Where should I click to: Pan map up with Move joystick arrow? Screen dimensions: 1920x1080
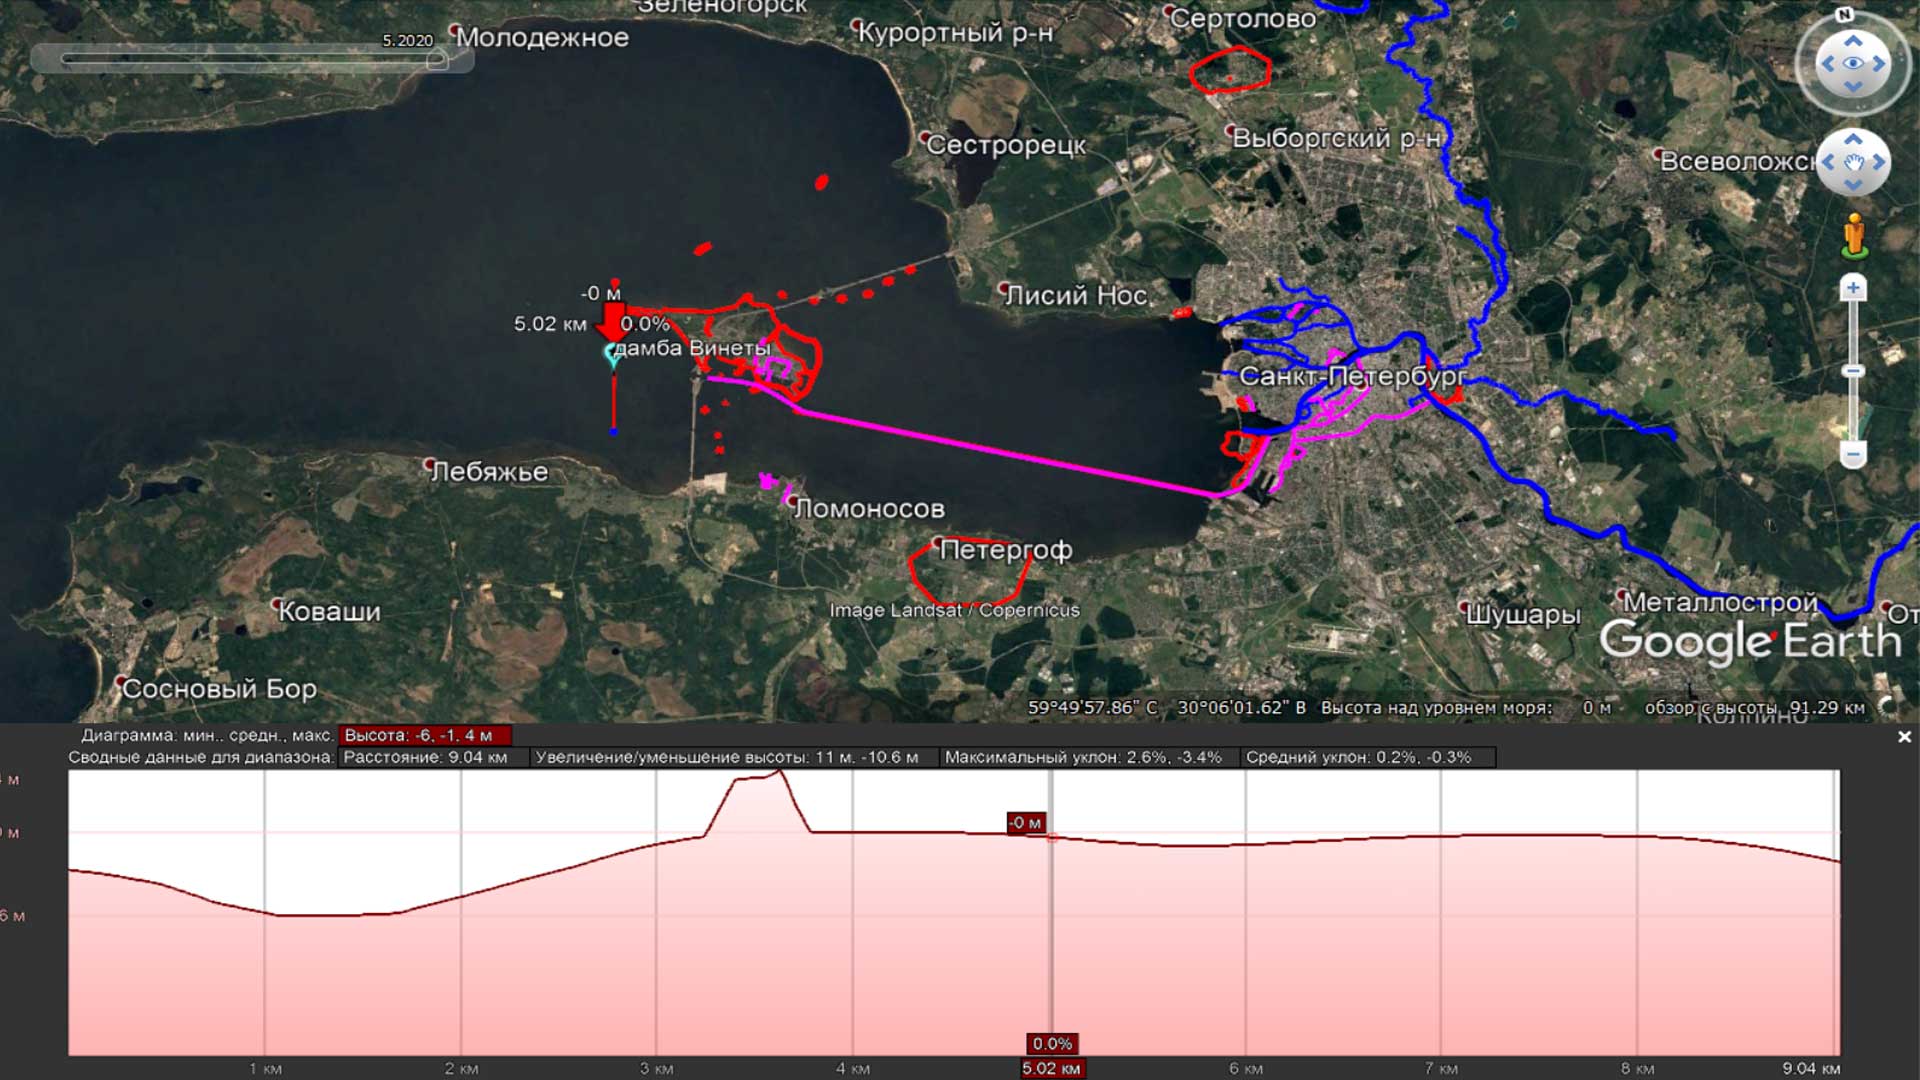point(1853,138)
